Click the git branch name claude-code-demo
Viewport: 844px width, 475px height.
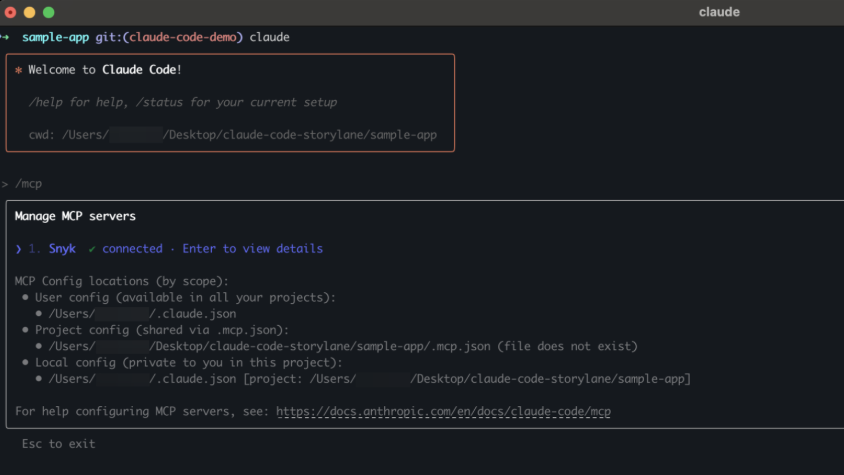[x=183, y=37]
